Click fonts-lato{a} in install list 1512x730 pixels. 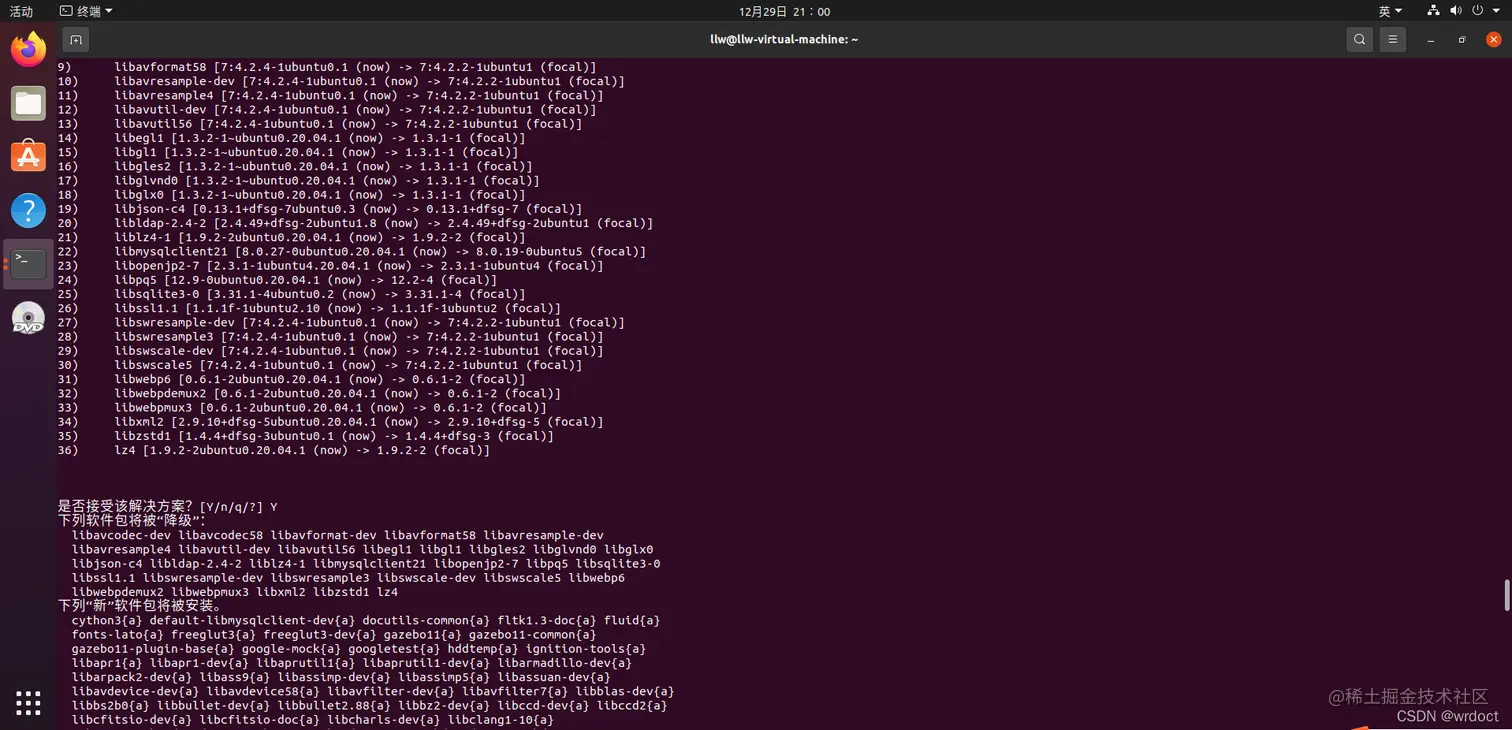118,634
